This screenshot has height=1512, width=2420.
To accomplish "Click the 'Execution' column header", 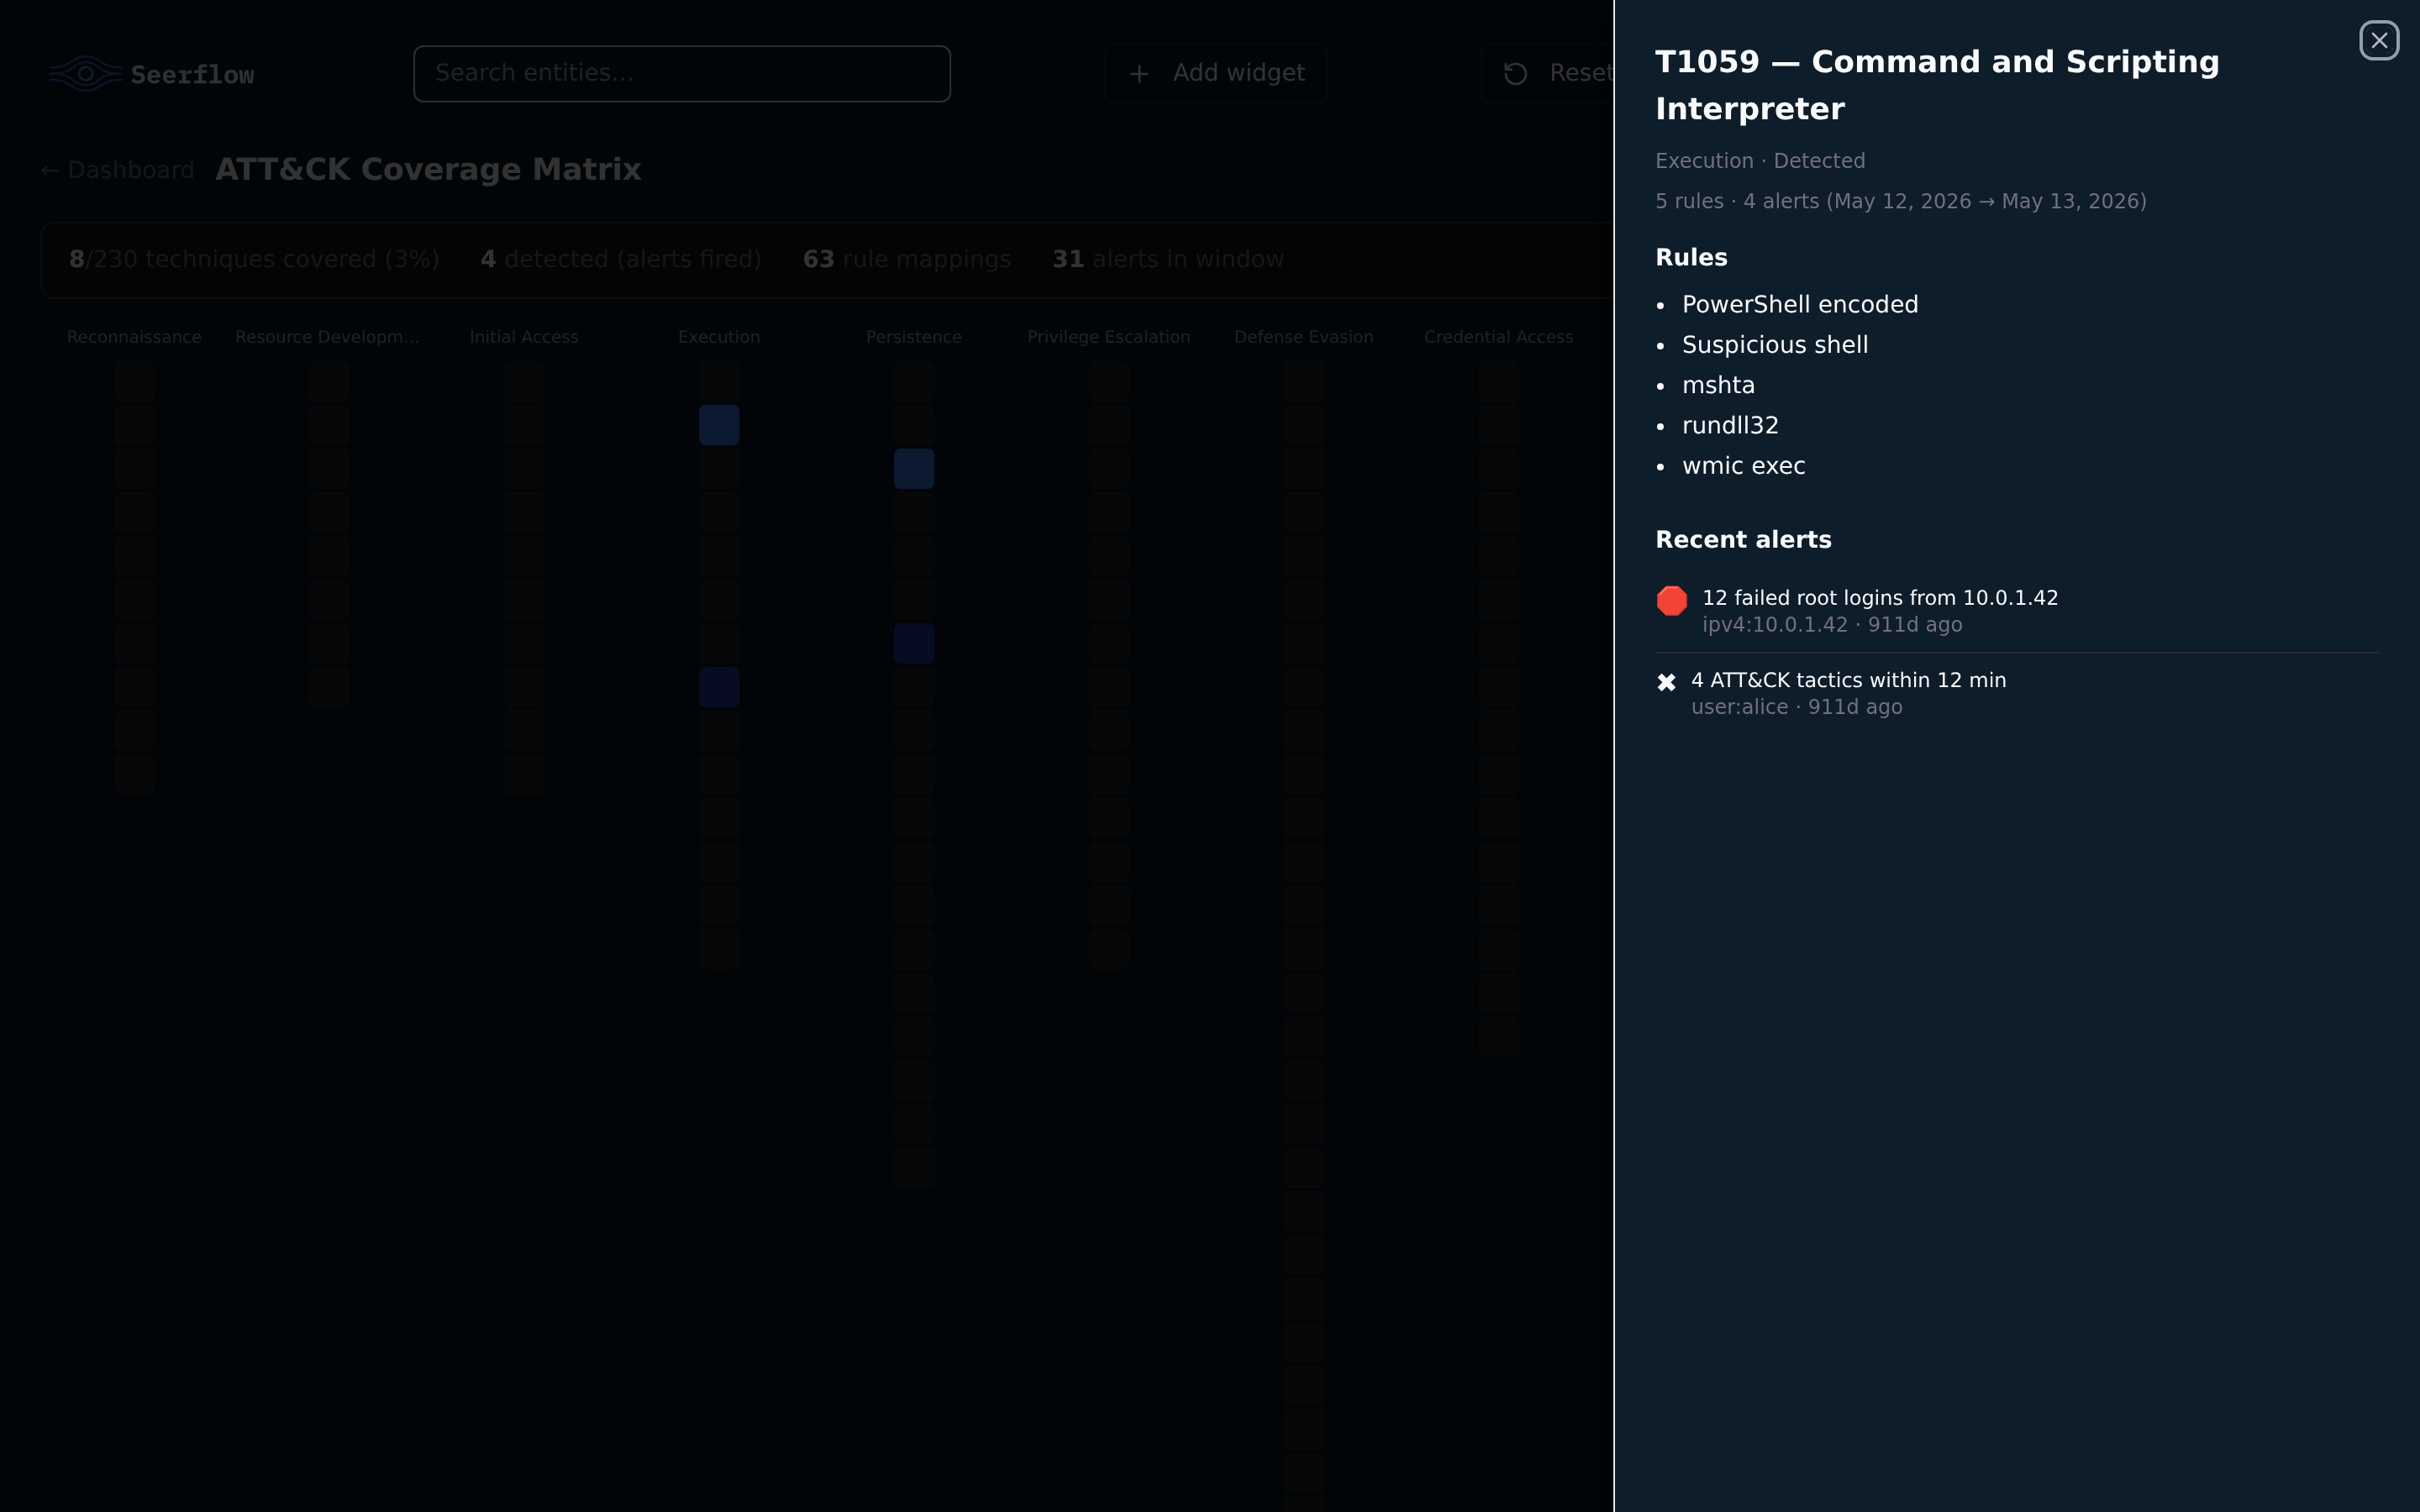I will [719, 337].
